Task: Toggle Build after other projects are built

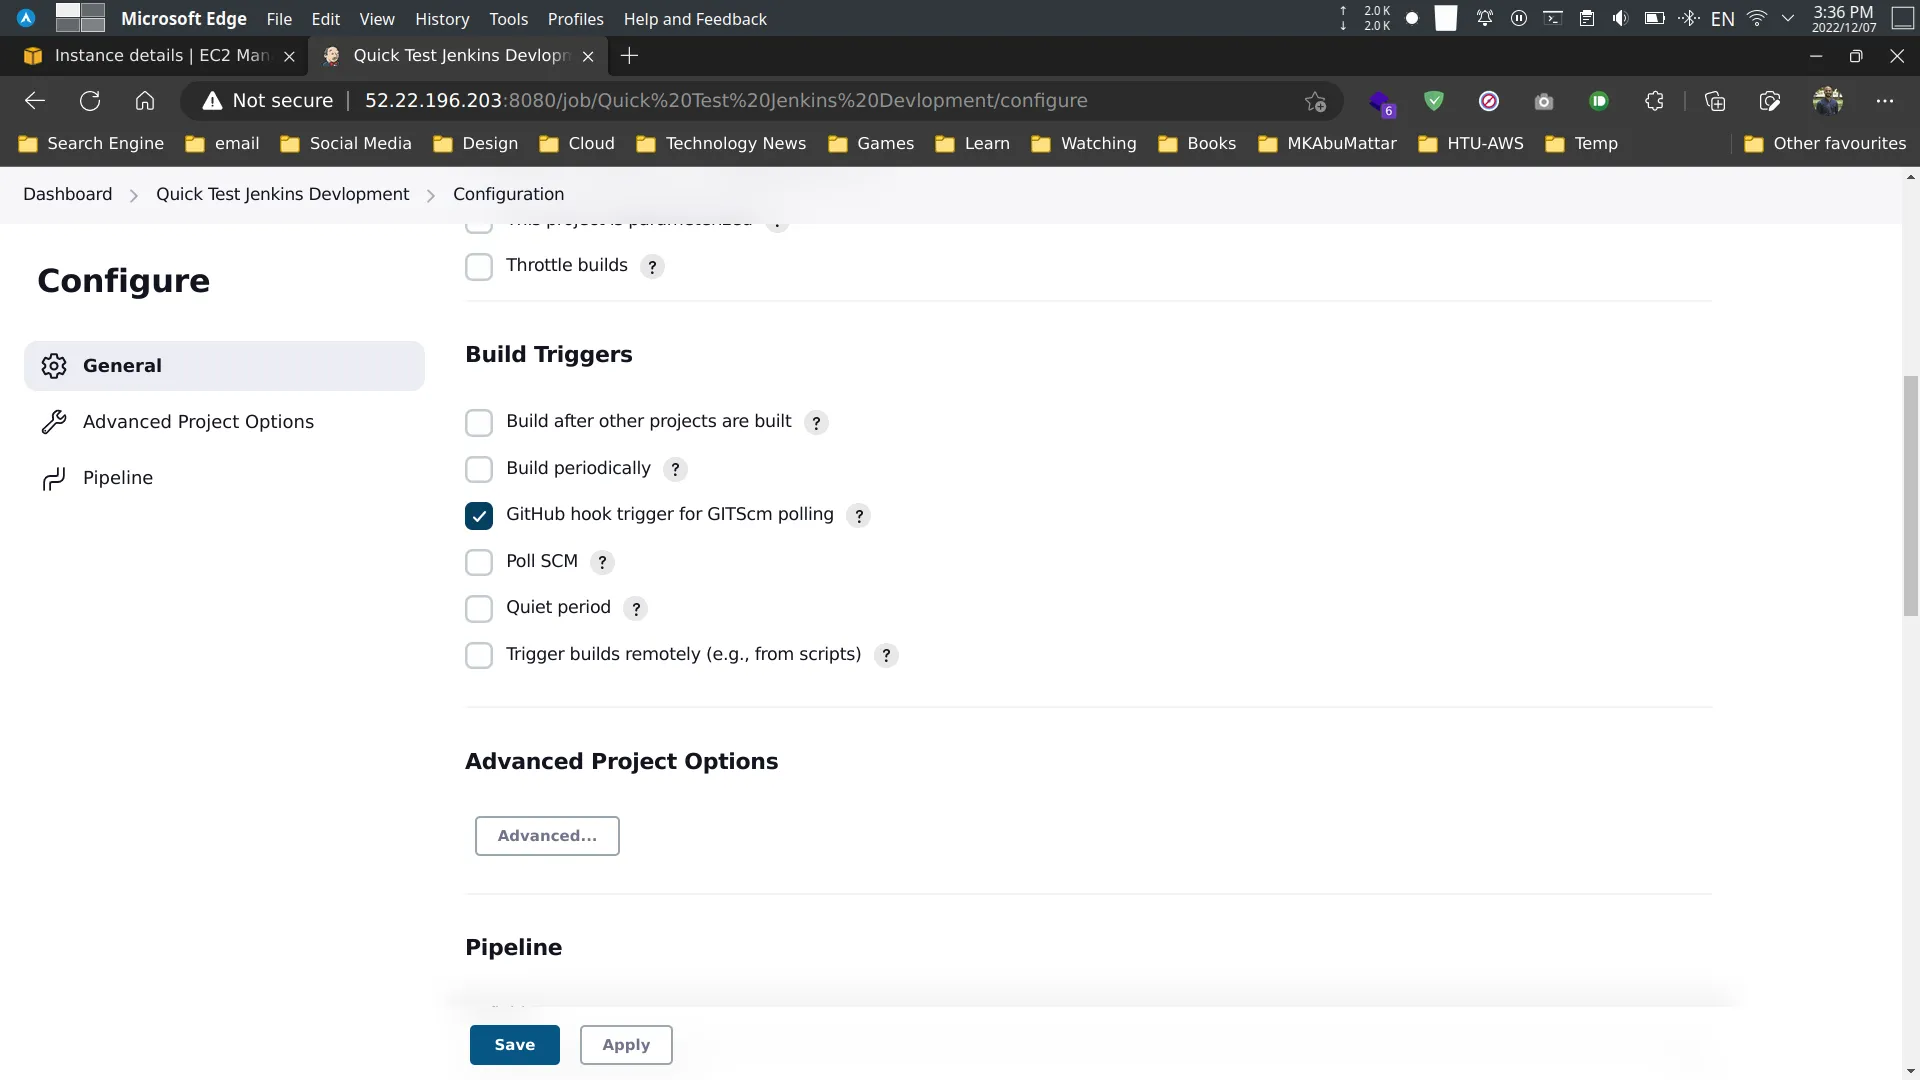Action: pyautogui.click(x=479, y=422)
